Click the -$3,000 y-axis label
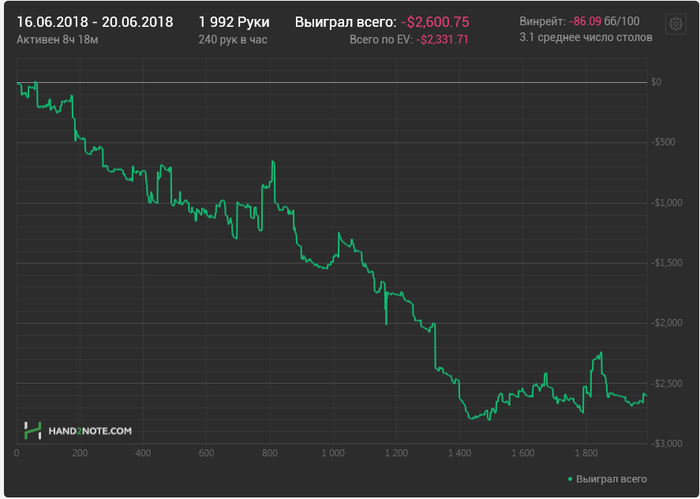 (x=667, y=444)
